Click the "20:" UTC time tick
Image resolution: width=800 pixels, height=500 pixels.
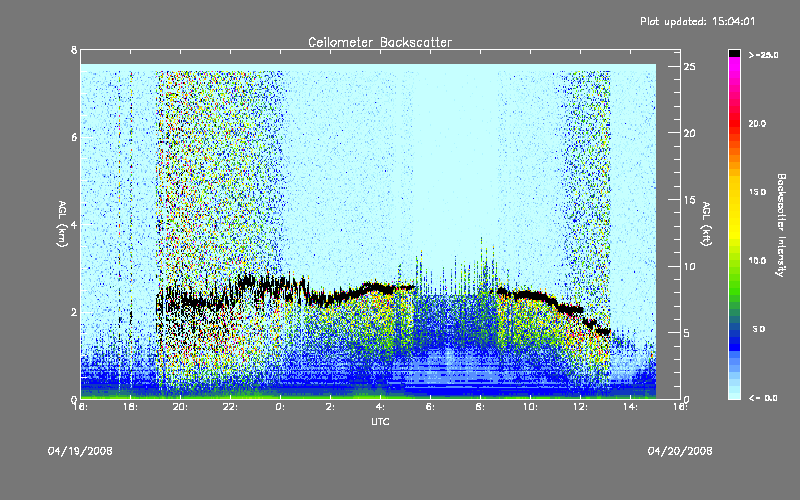click(x=180, y=407)
